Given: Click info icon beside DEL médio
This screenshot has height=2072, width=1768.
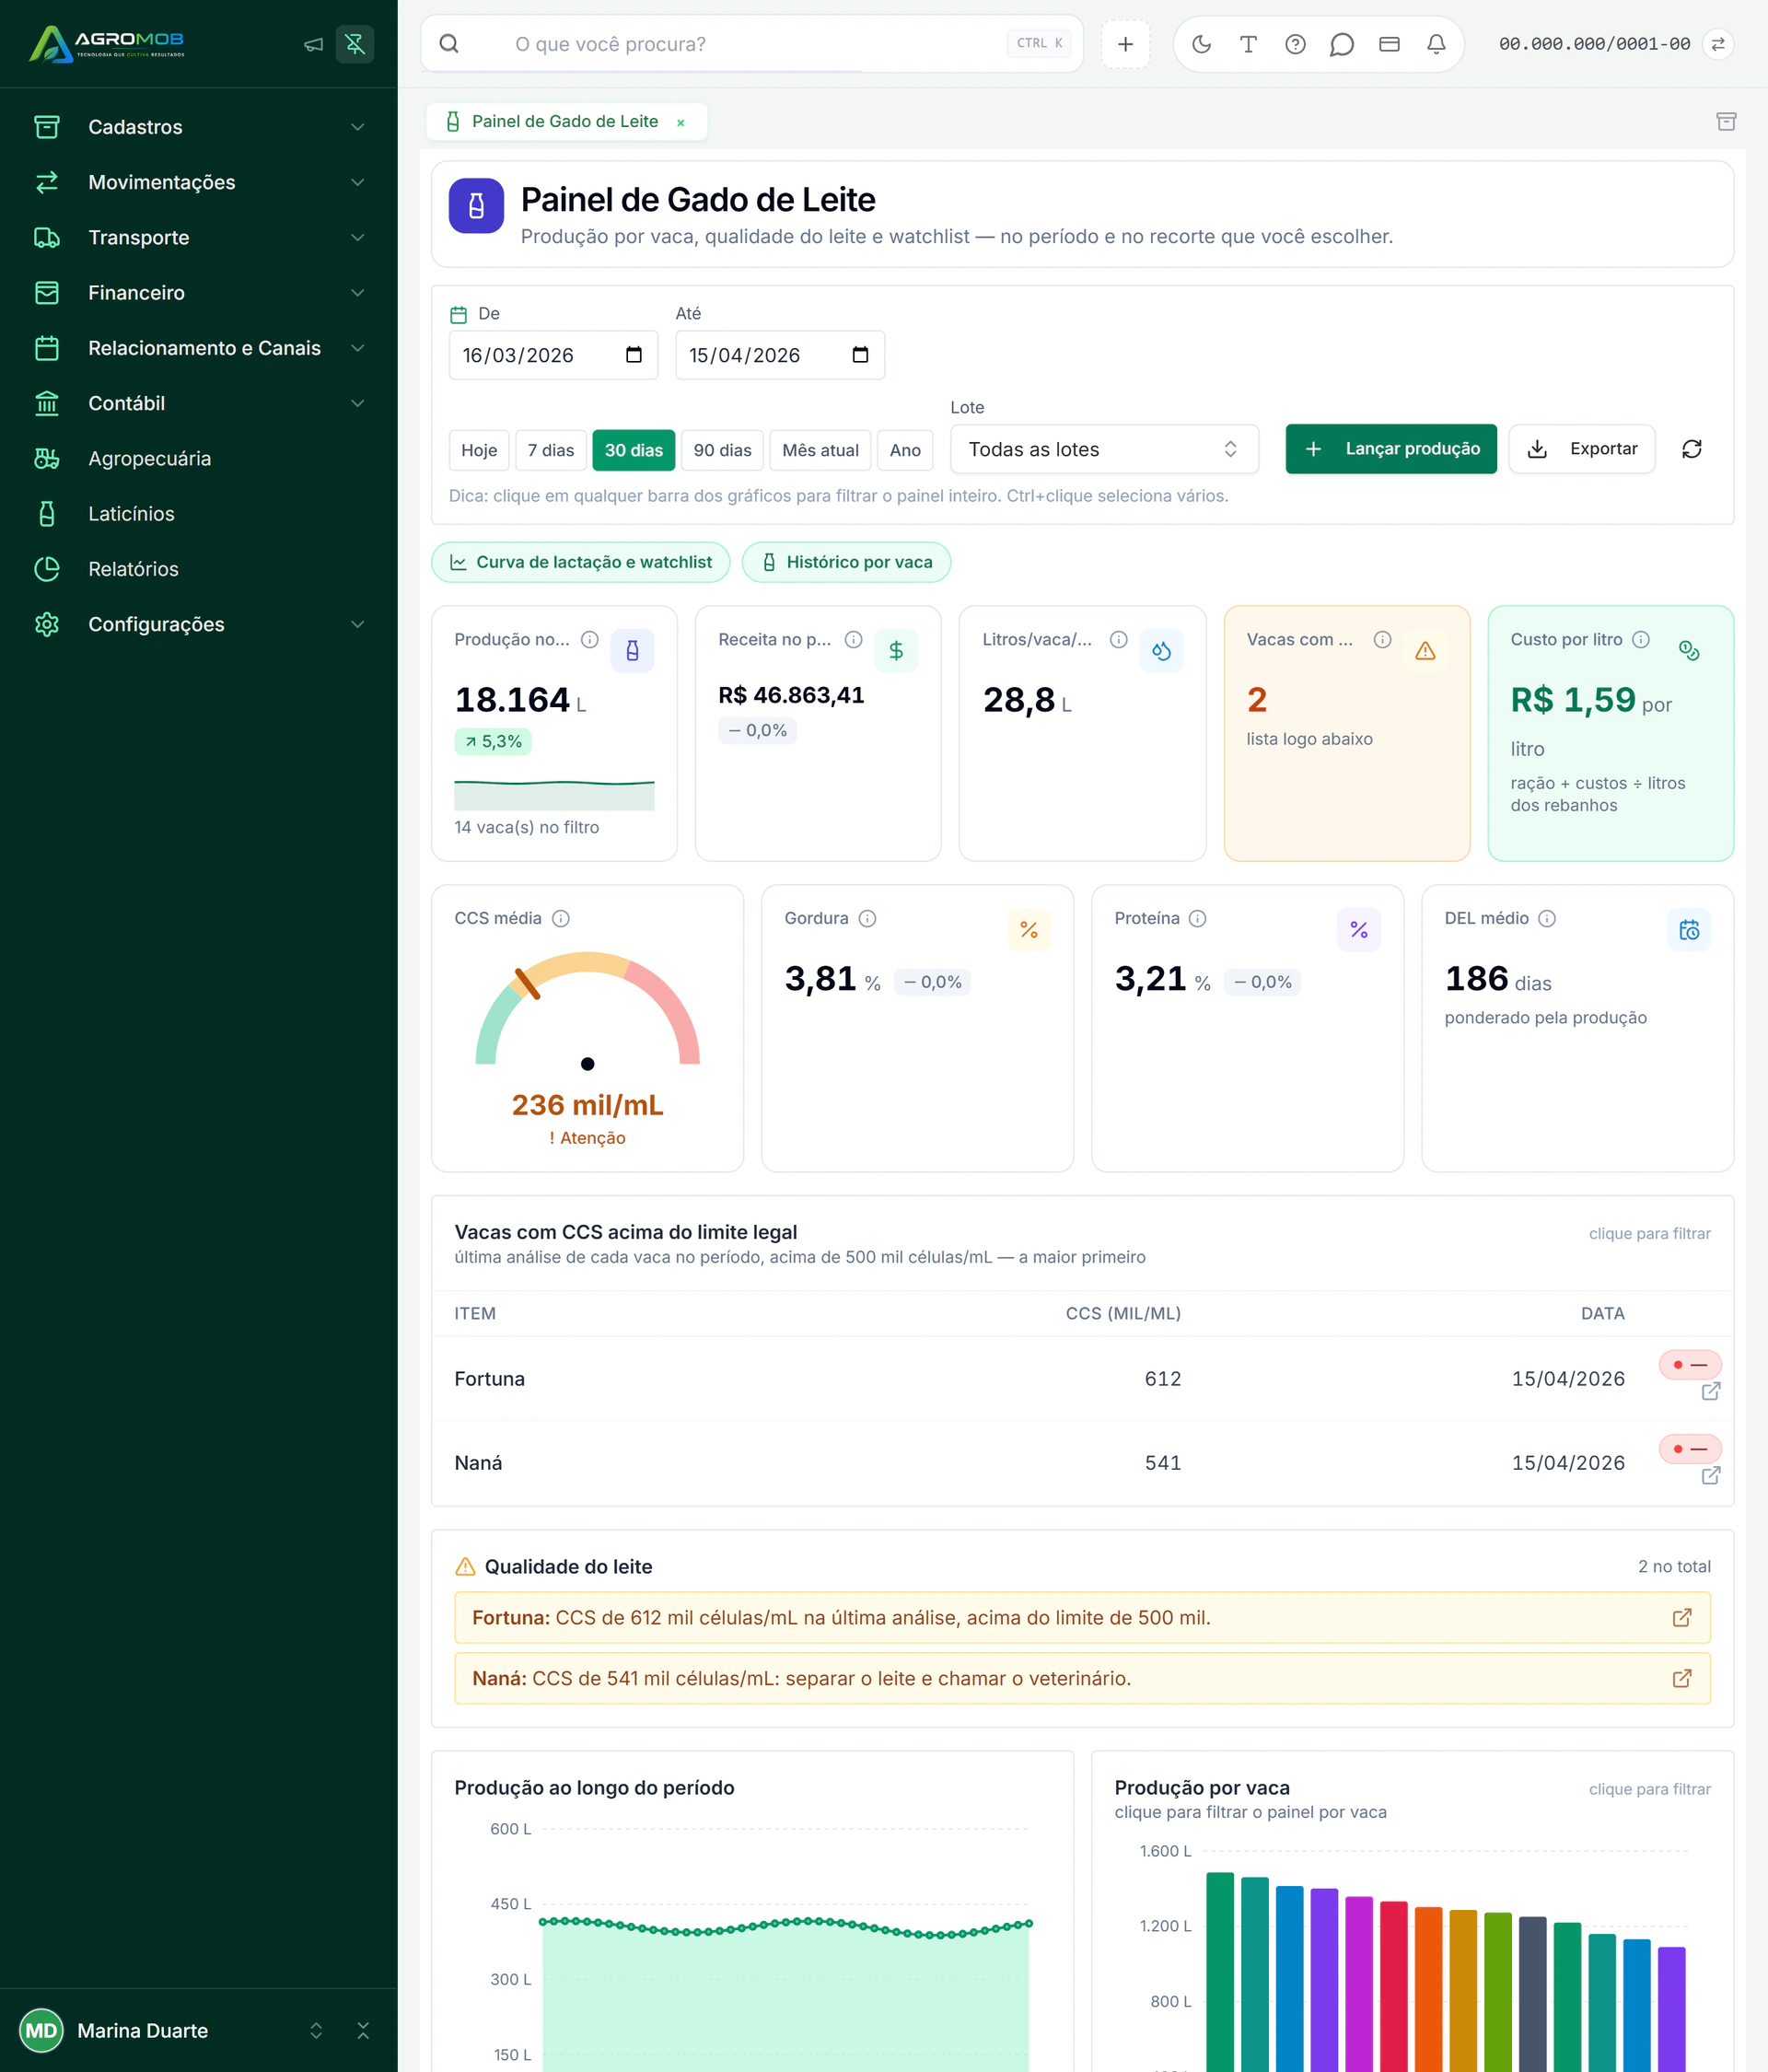Looking at the screenshot, I should (1547, 918).
